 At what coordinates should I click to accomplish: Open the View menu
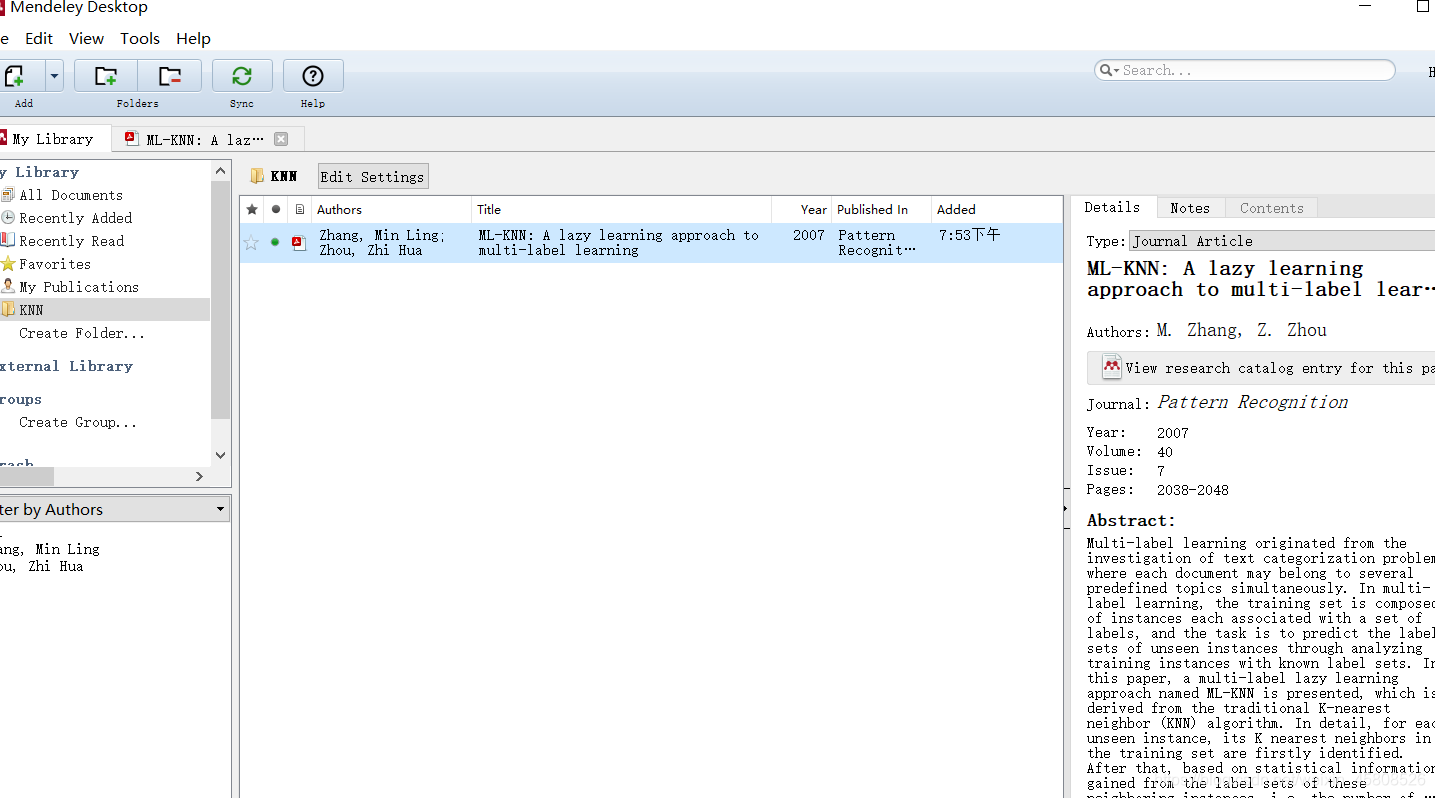pos(86,38)
